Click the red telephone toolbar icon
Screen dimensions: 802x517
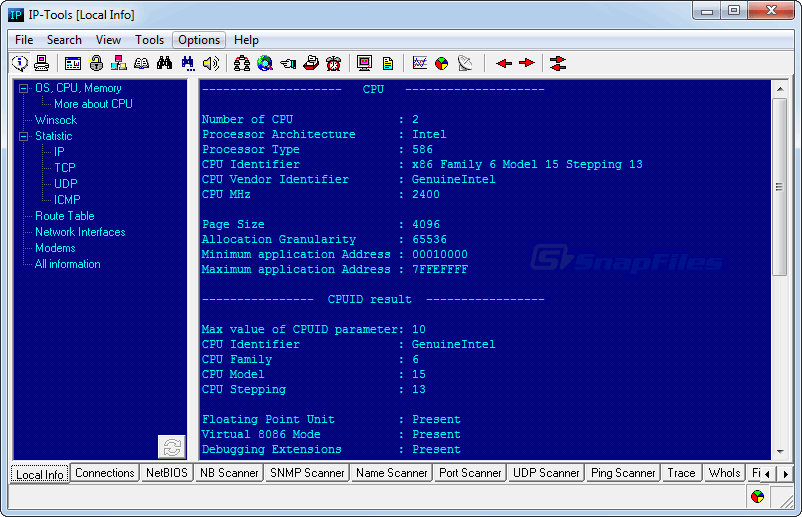pyautogui.click(x=311, y=63)
